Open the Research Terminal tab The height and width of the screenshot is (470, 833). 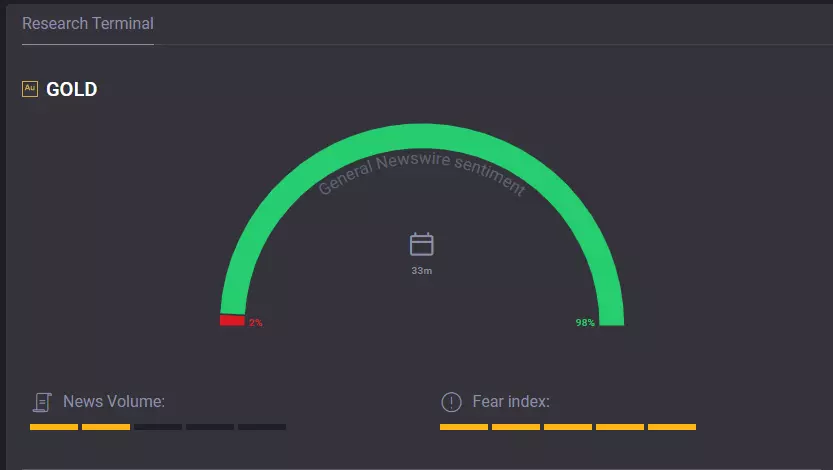tap(88, 23)
